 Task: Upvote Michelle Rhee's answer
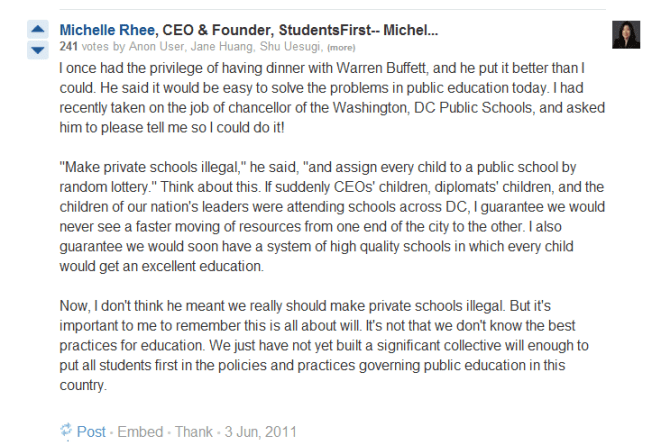point(38,30)
